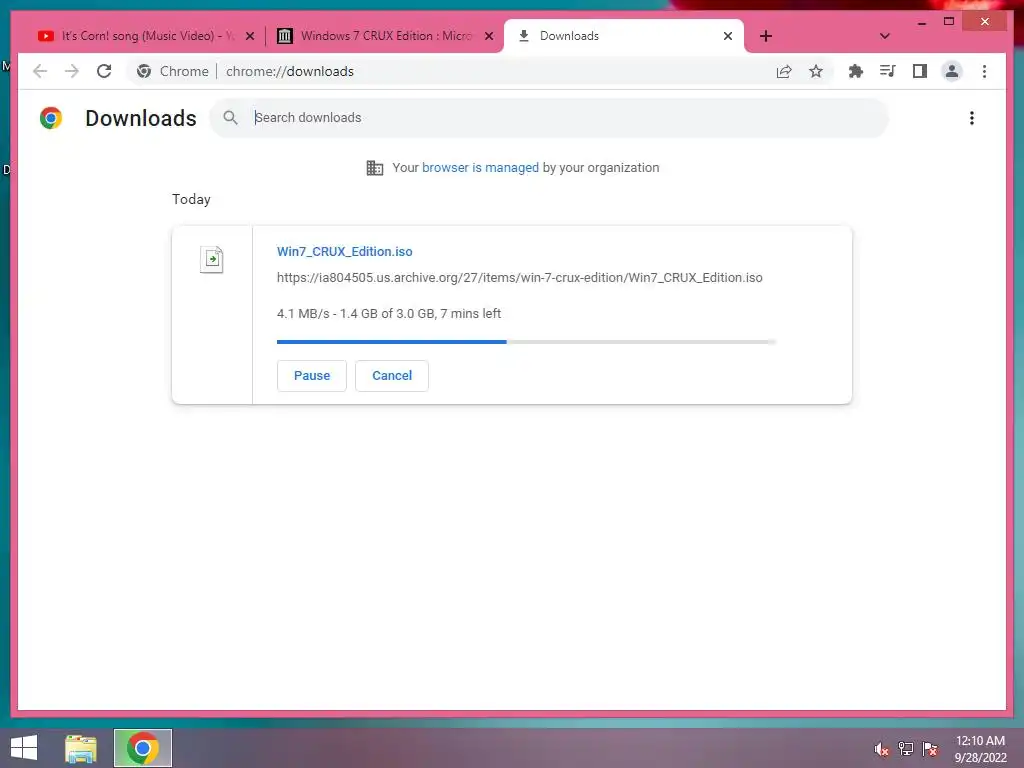1024x768 pixels.
Task: Expand the tab search chevron
Action: [884, 36]
